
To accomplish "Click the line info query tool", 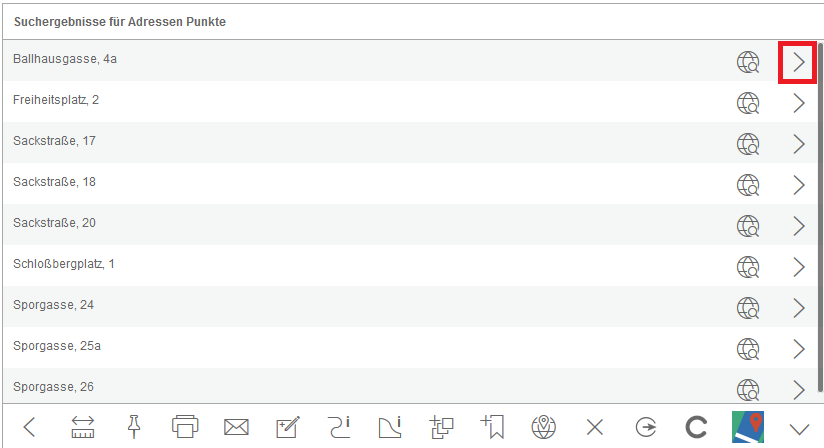I will pyautogui.click(x=339, y=427).
